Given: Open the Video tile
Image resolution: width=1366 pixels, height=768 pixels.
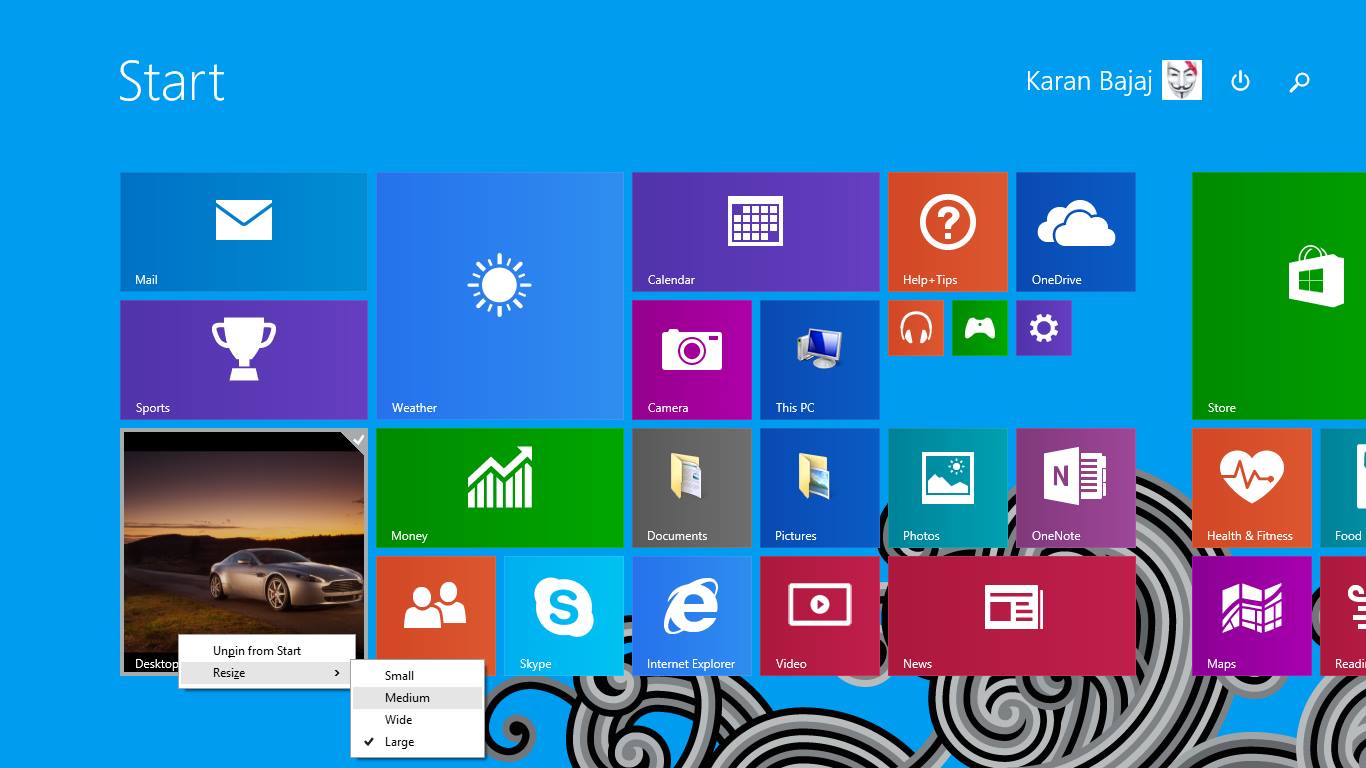Looking at the screenshot, I should pos(820,616).
